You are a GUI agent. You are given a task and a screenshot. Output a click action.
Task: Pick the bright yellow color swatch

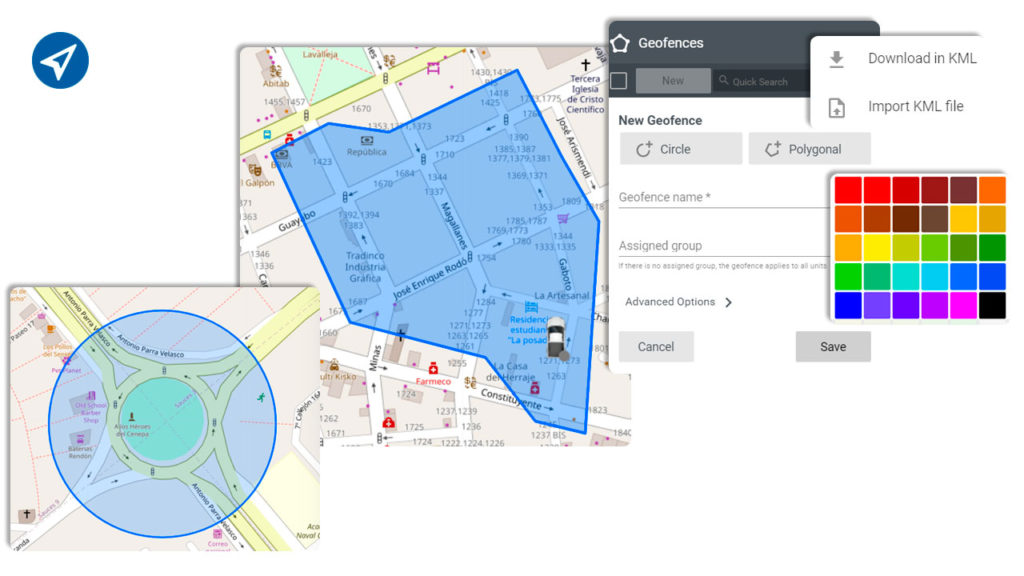point(876,248)
